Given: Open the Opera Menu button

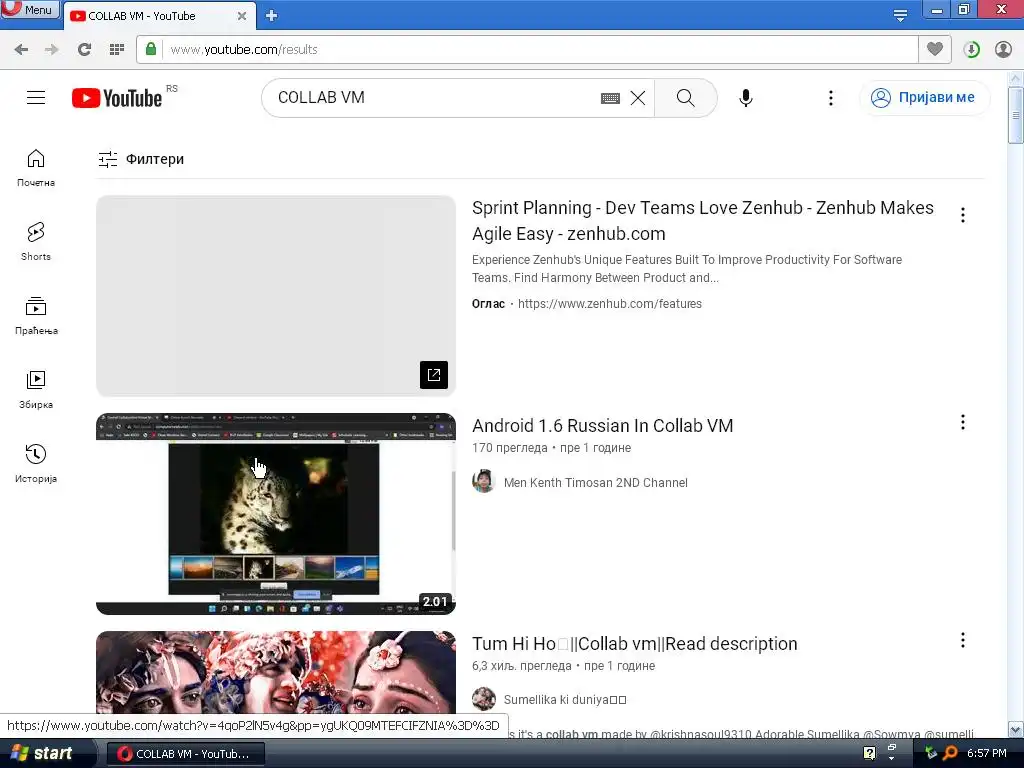Looking at the screenshot, I should [30, 9].
